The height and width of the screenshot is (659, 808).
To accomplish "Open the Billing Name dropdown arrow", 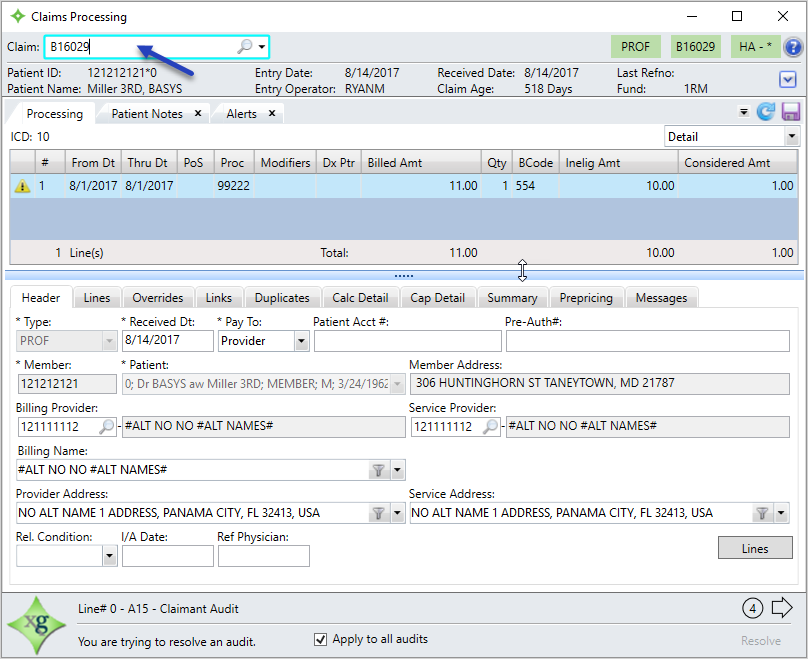I will coord(397,470).
